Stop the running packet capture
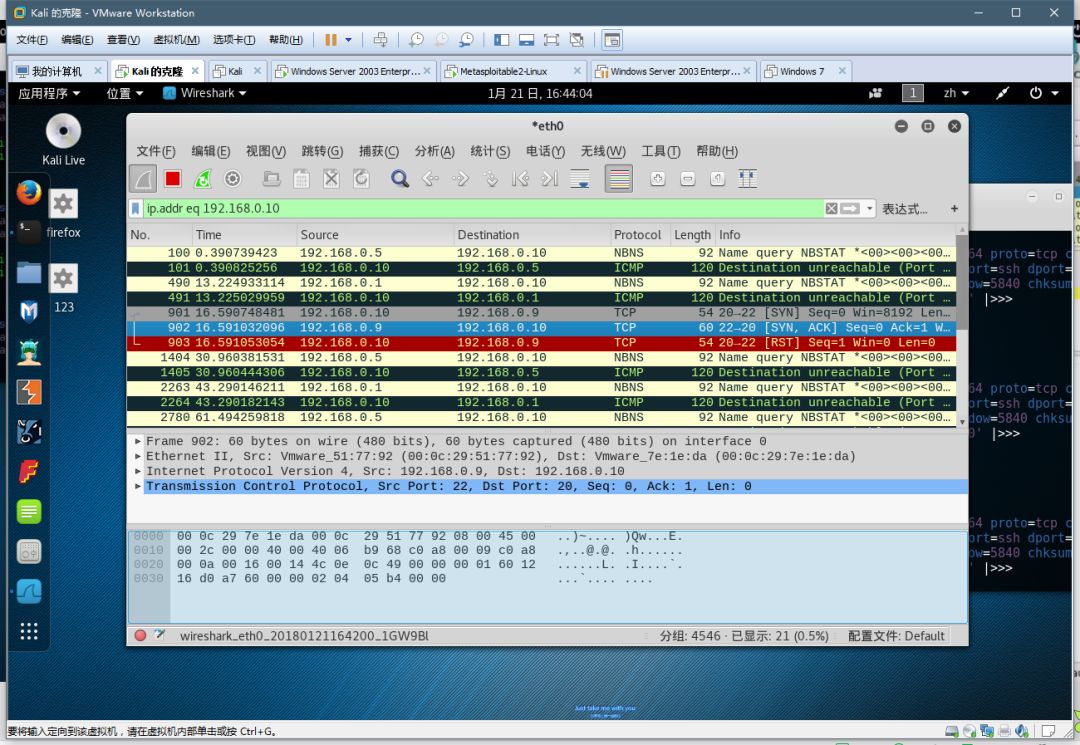The image size is (1080, 745). tap(172, 179)
